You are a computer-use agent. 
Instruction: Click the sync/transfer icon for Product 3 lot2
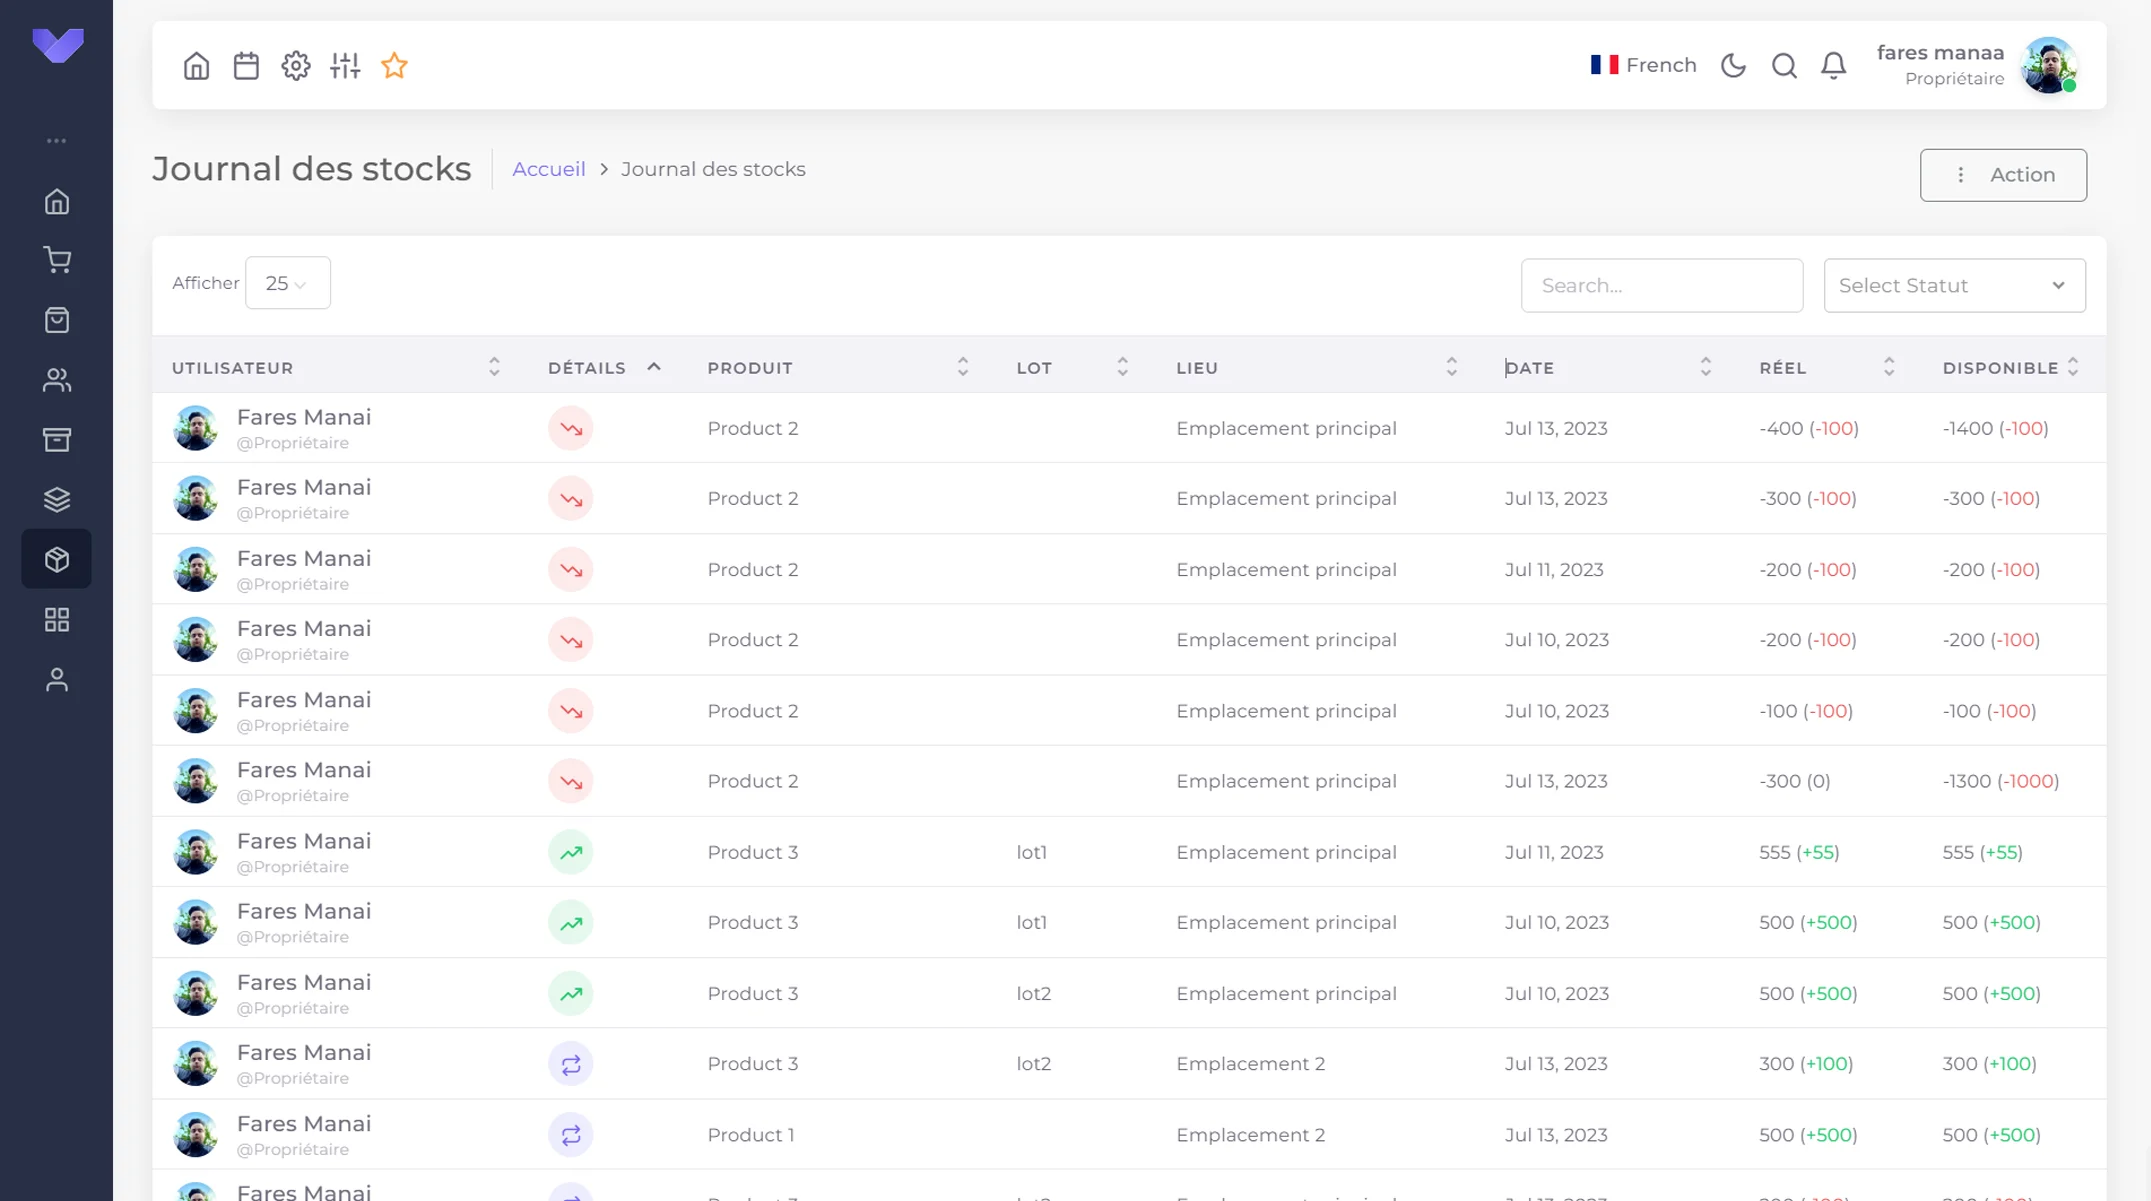pos(570,1064)
